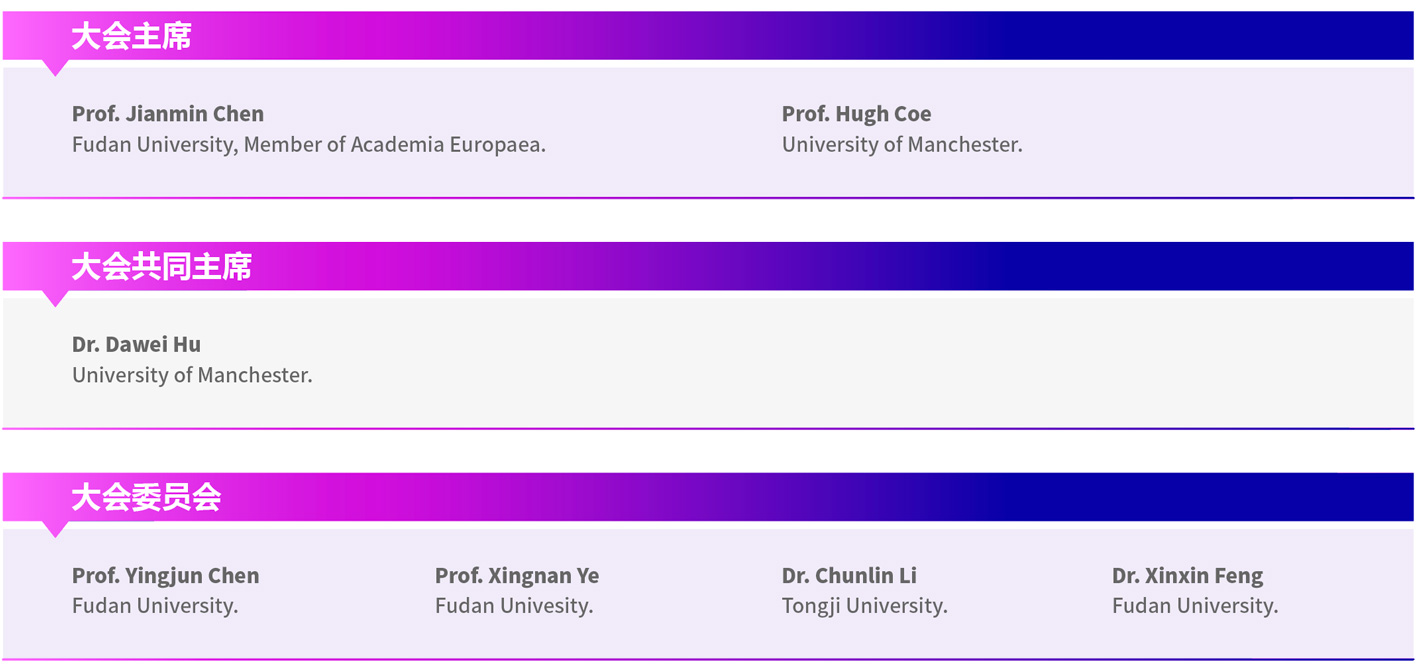Click the 大会主席 section header

point(131,37)
